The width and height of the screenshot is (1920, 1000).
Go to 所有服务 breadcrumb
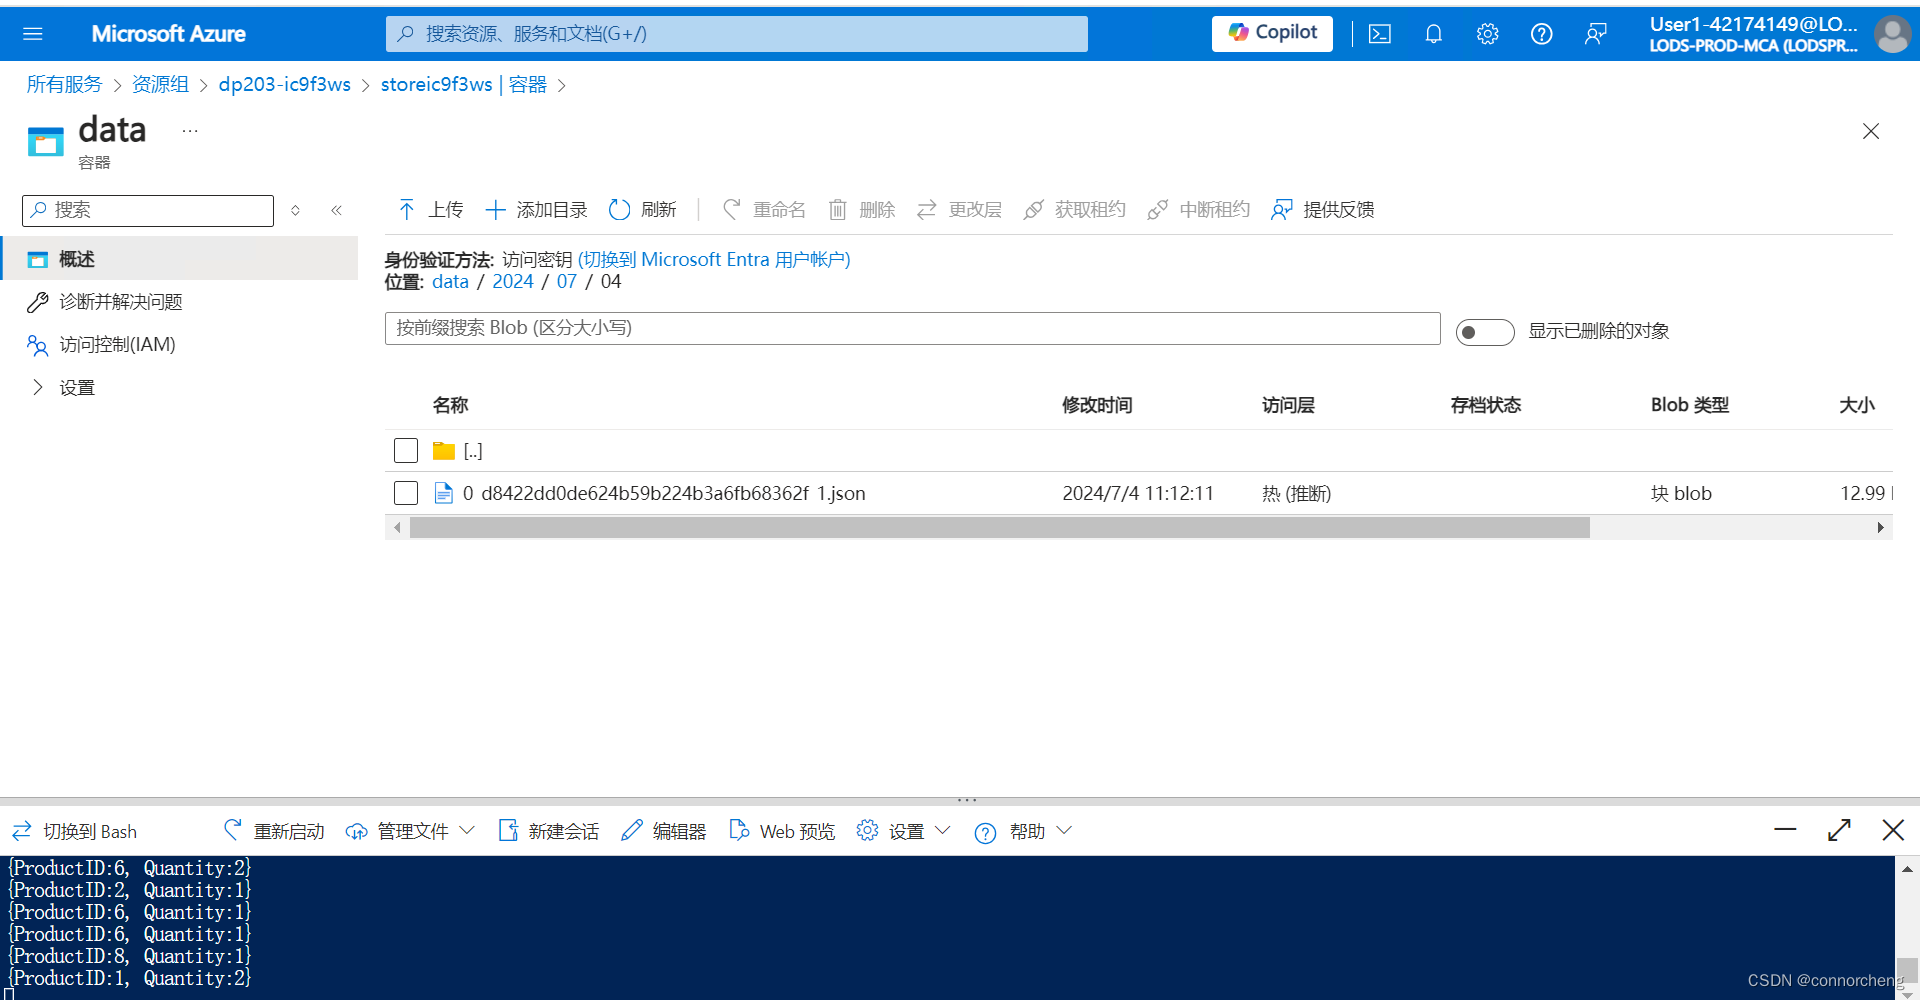(x=64, y=85)
